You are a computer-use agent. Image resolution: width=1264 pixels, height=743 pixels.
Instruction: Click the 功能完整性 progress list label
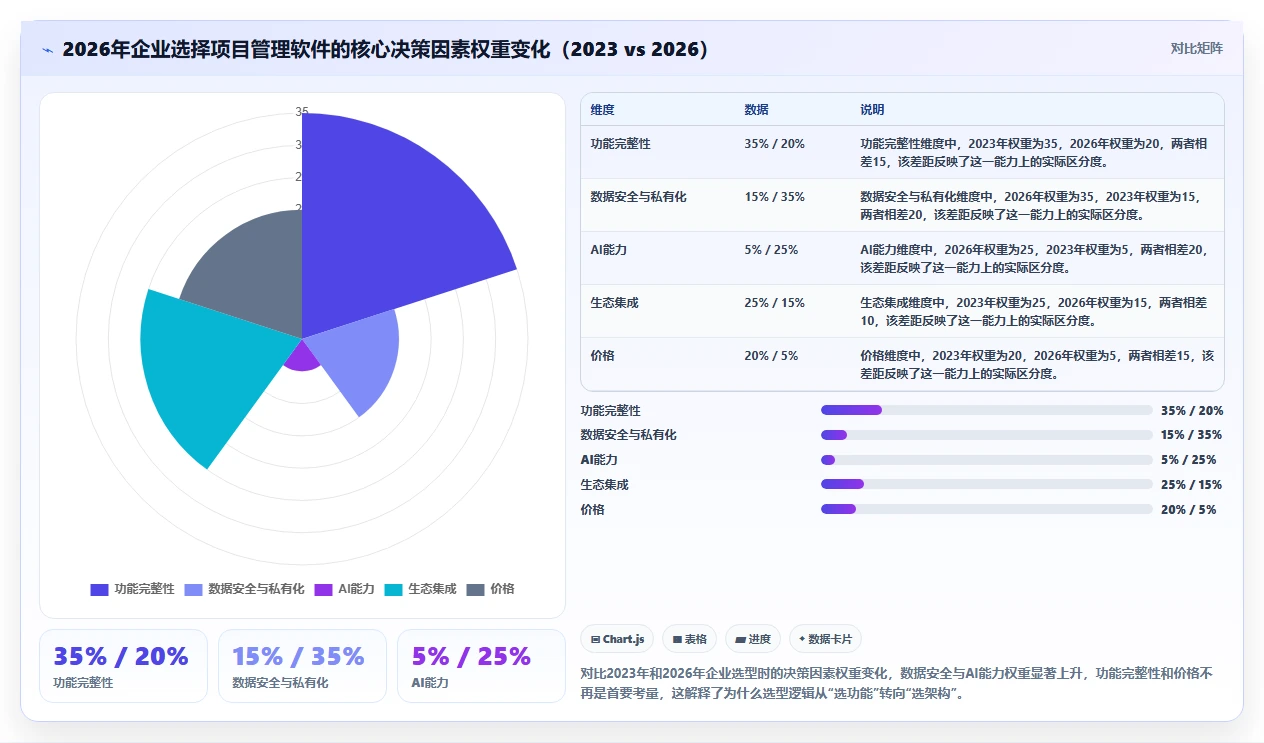[611, 410]
